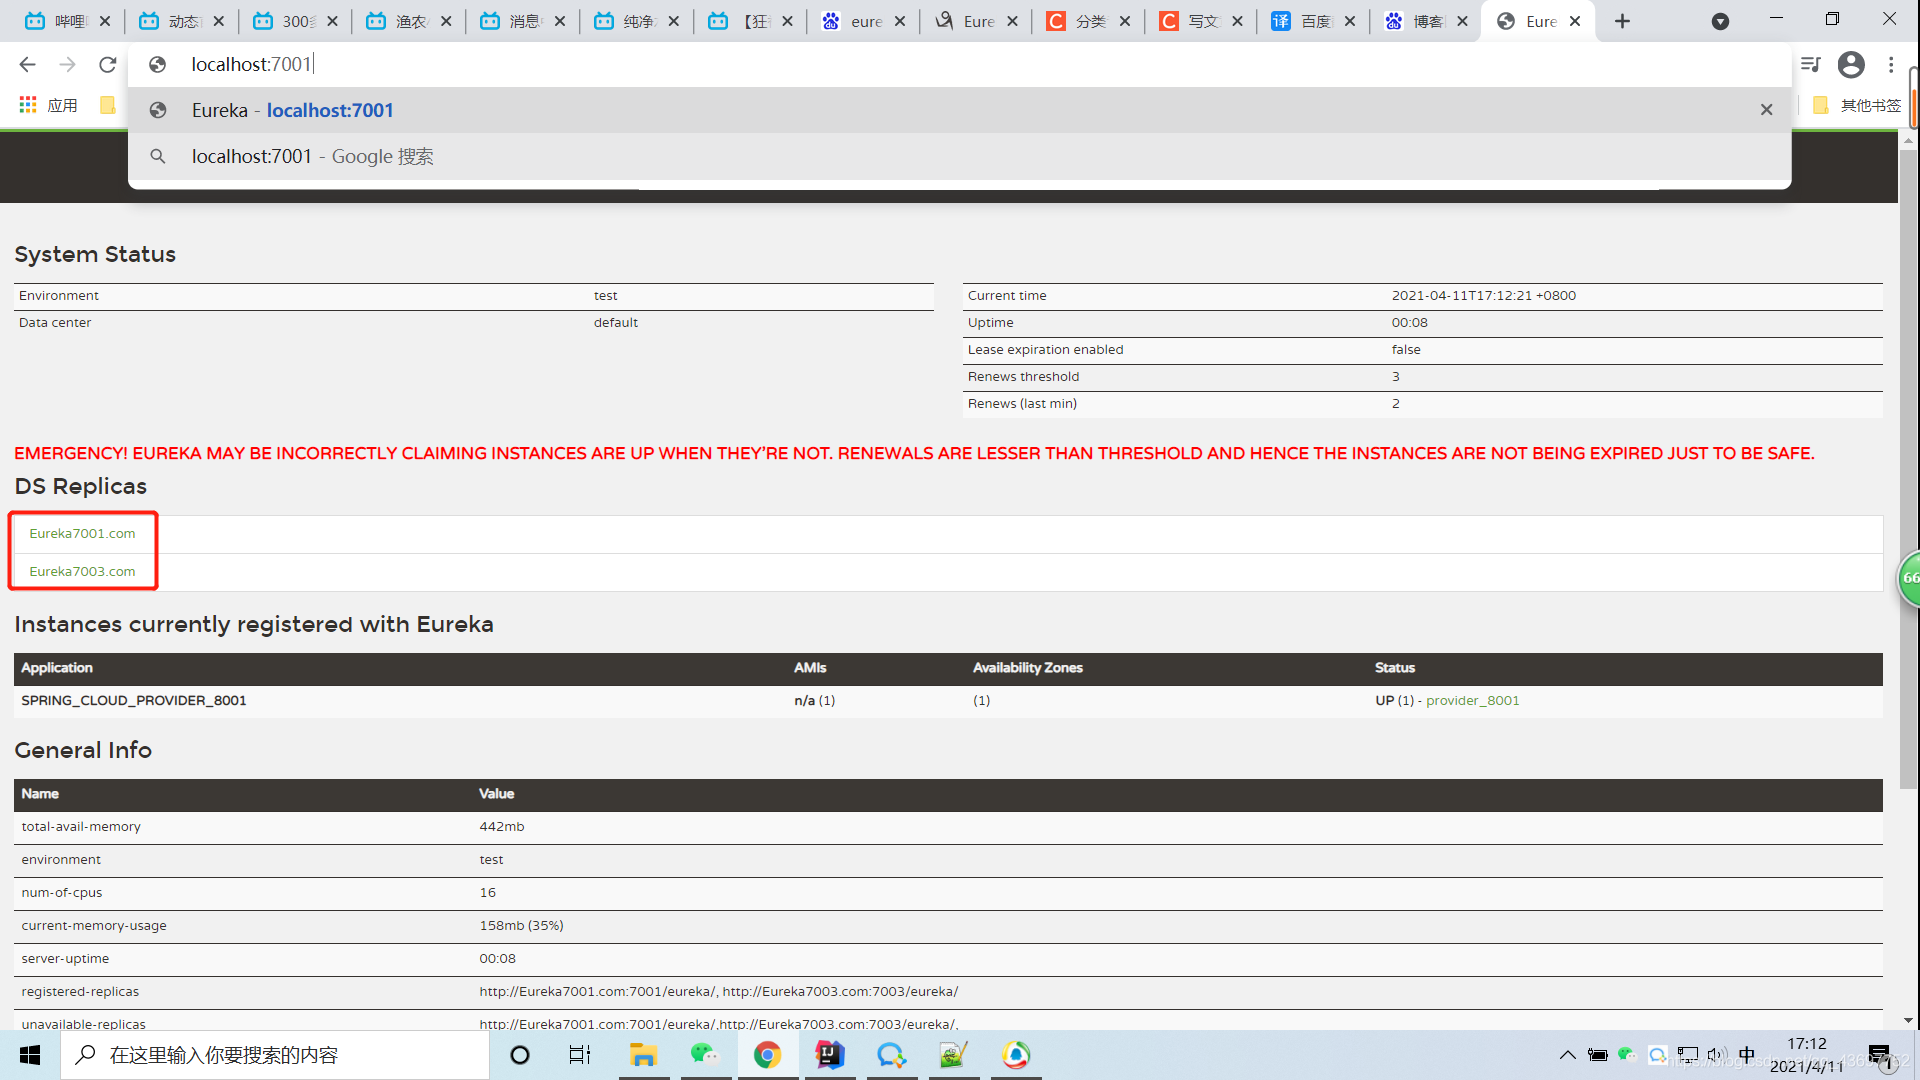Select the num-of-cpus value 16
This screenshot has width=1920, height=1080.
(x=487, y=892)
